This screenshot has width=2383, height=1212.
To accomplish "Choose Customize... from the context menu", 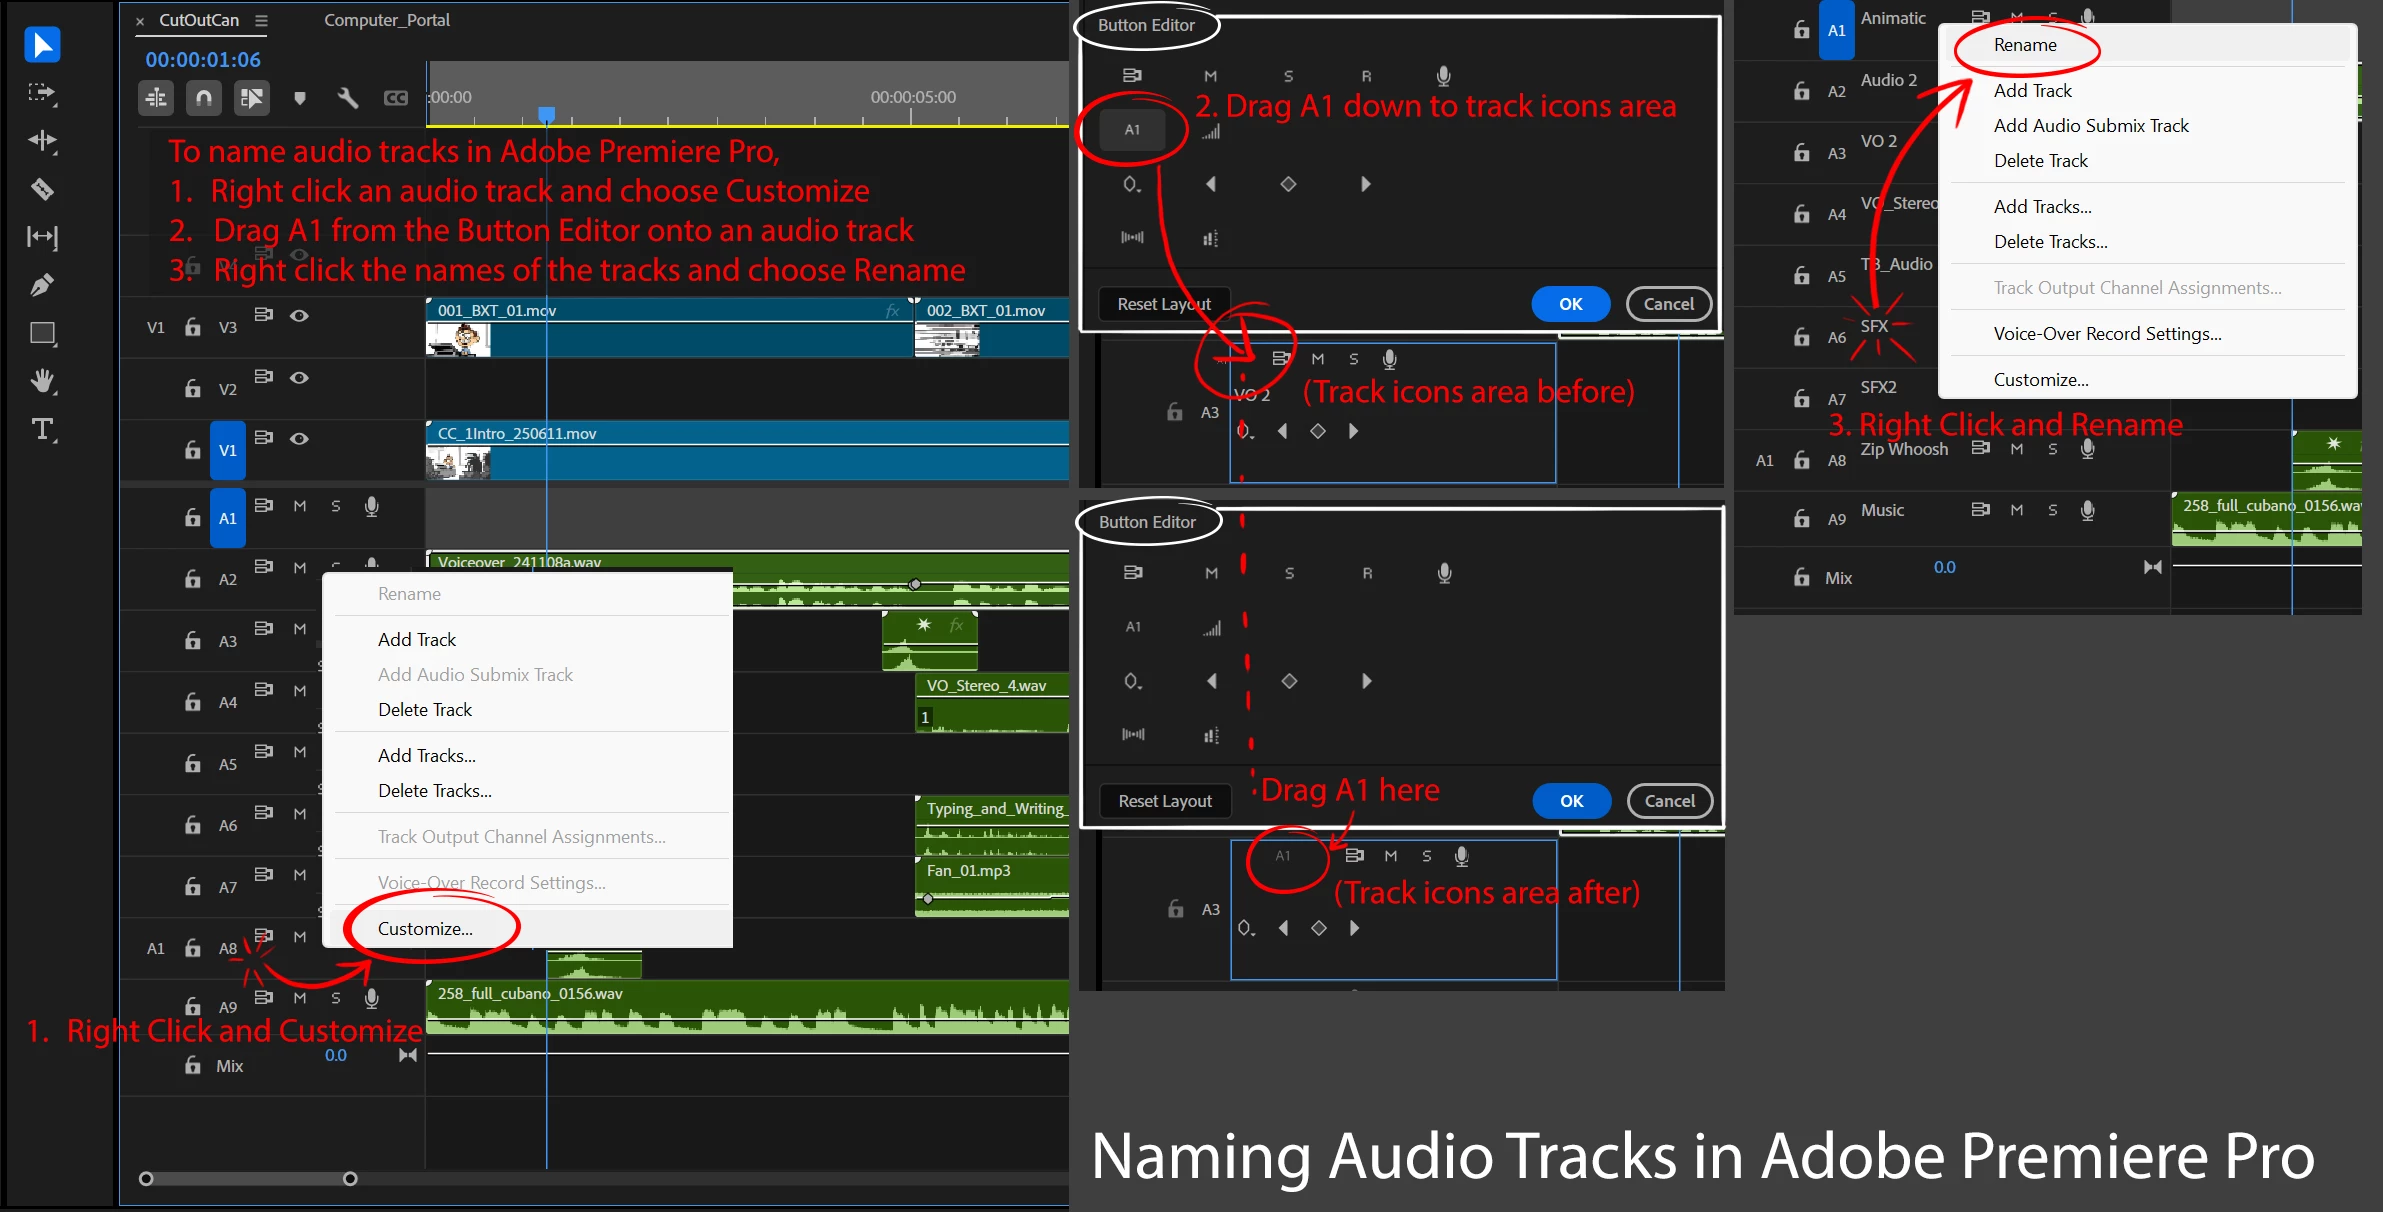I will [x=425, y=929].
